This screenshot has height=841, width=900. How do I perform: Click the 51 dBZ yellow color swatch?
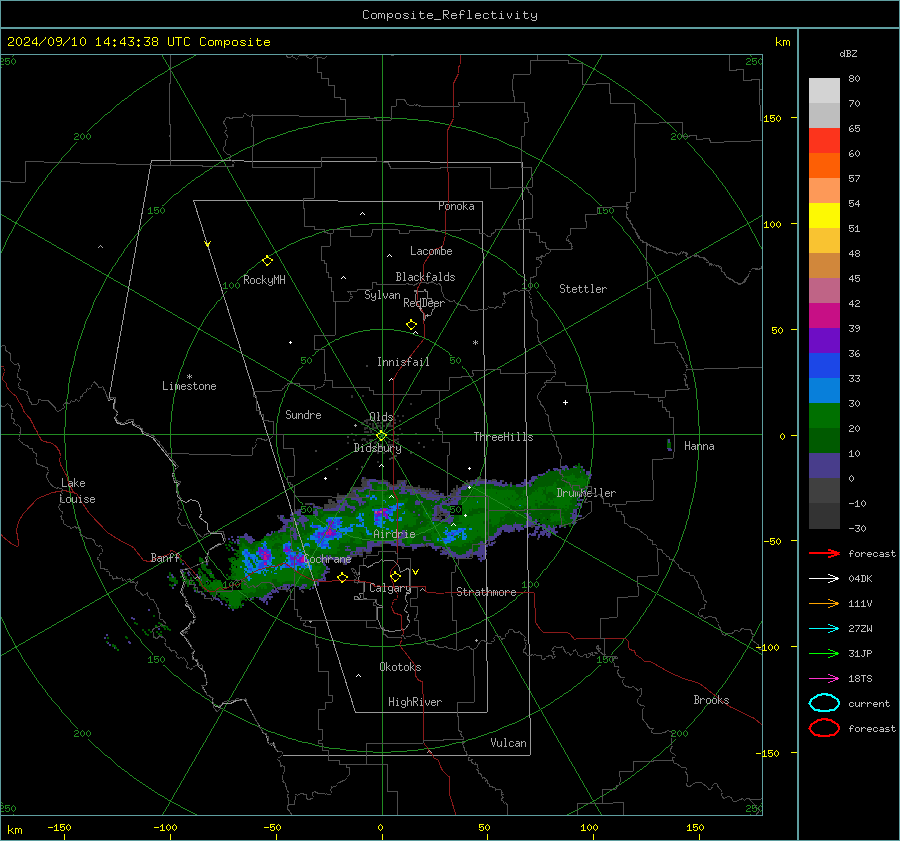(824, 215)
